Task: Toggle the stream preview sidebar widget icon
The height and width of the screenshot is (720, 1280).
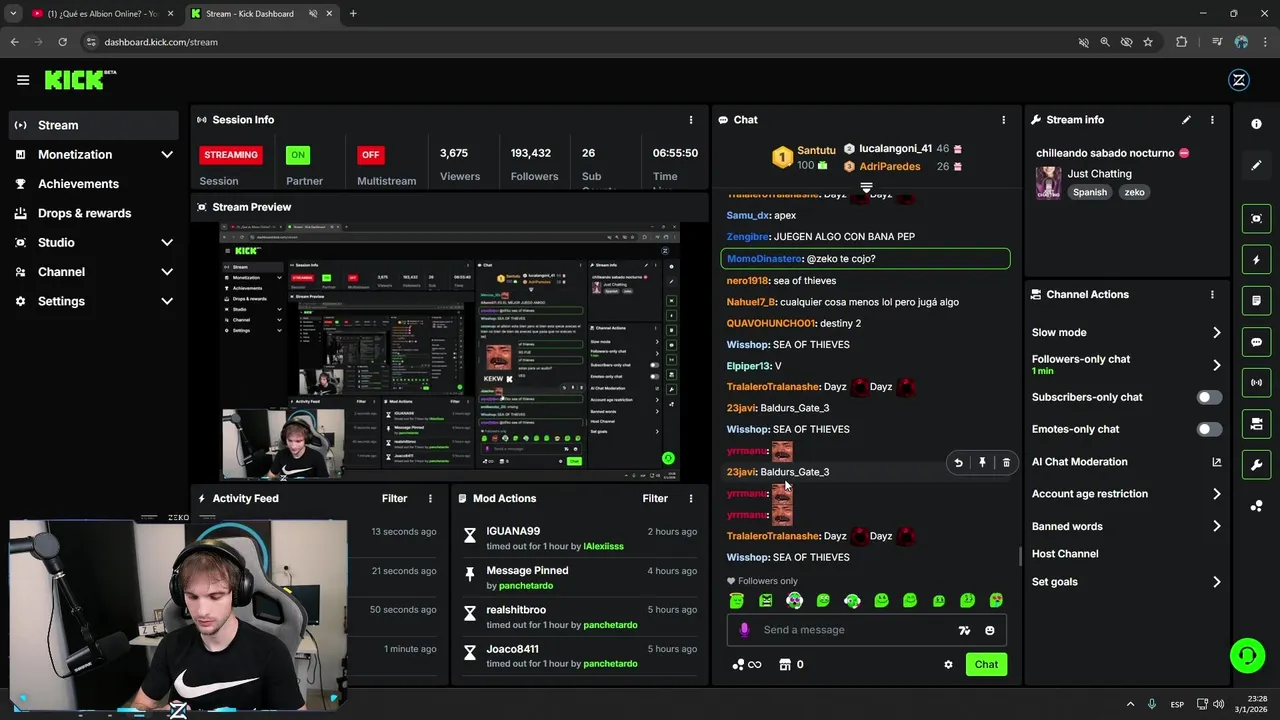Action: pos(1256,218)
